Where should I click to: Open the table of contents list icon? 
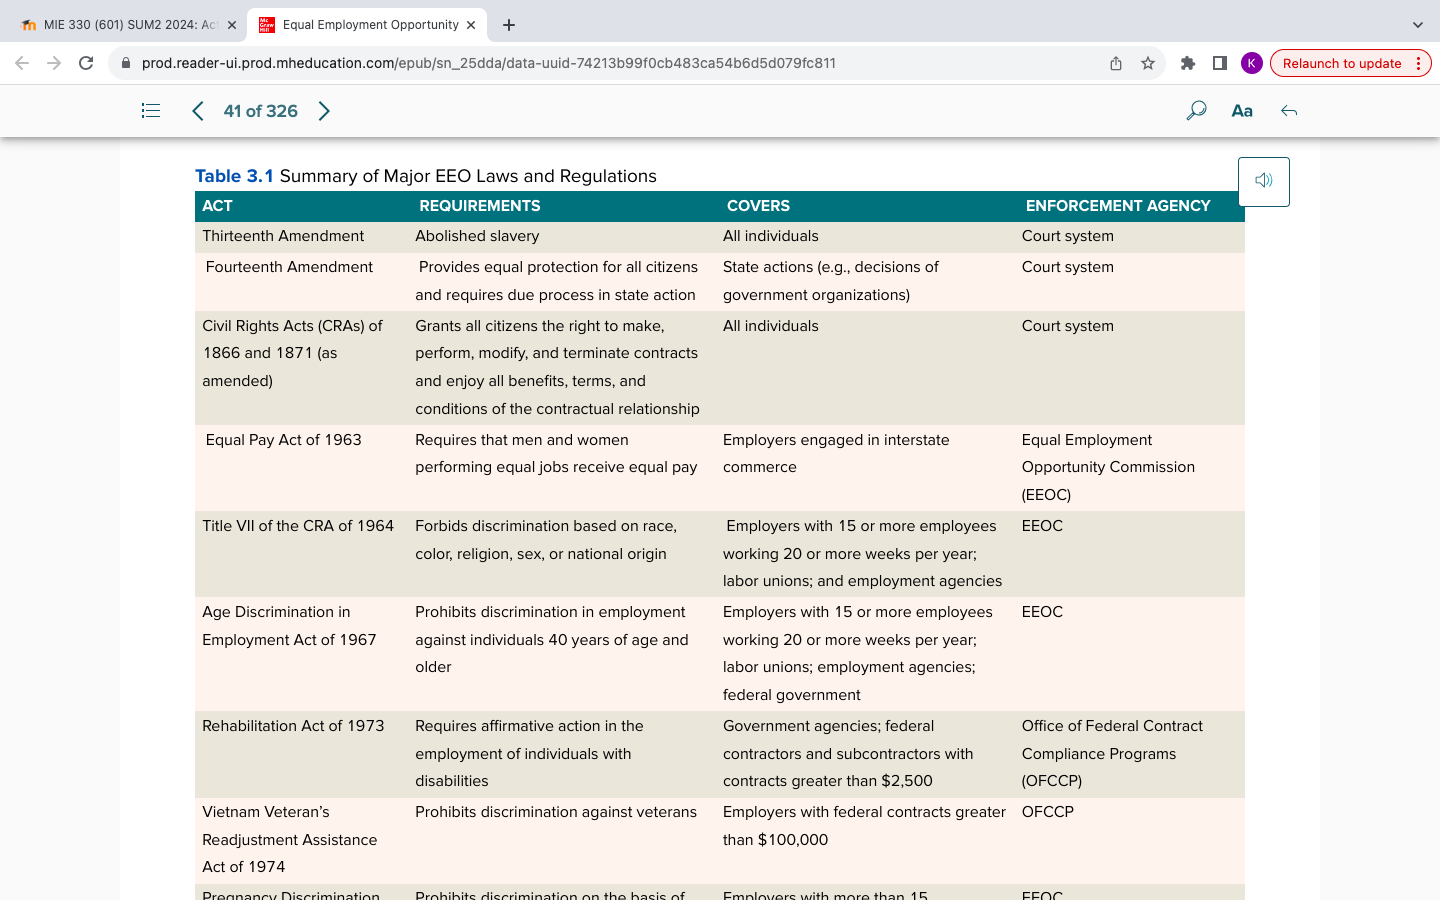coord(151,111)
